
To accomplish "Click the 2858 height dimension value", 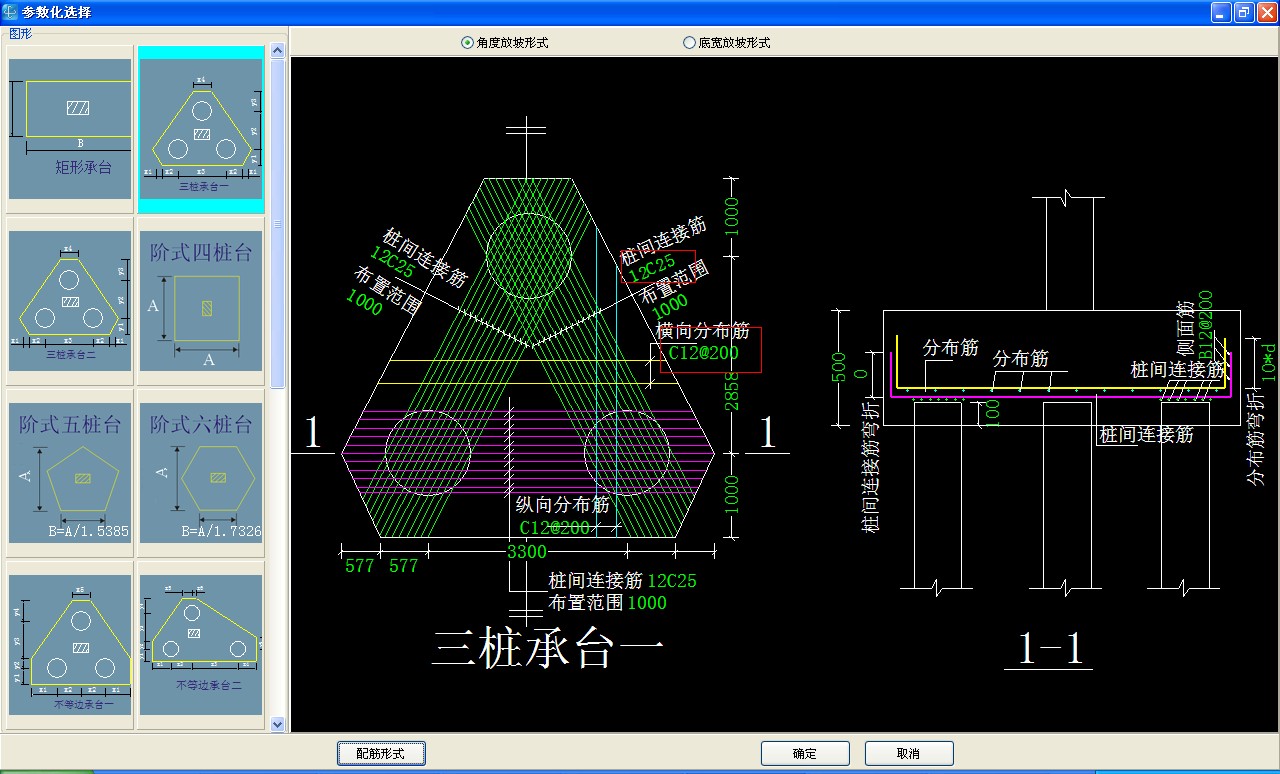I will click(733, 393).
